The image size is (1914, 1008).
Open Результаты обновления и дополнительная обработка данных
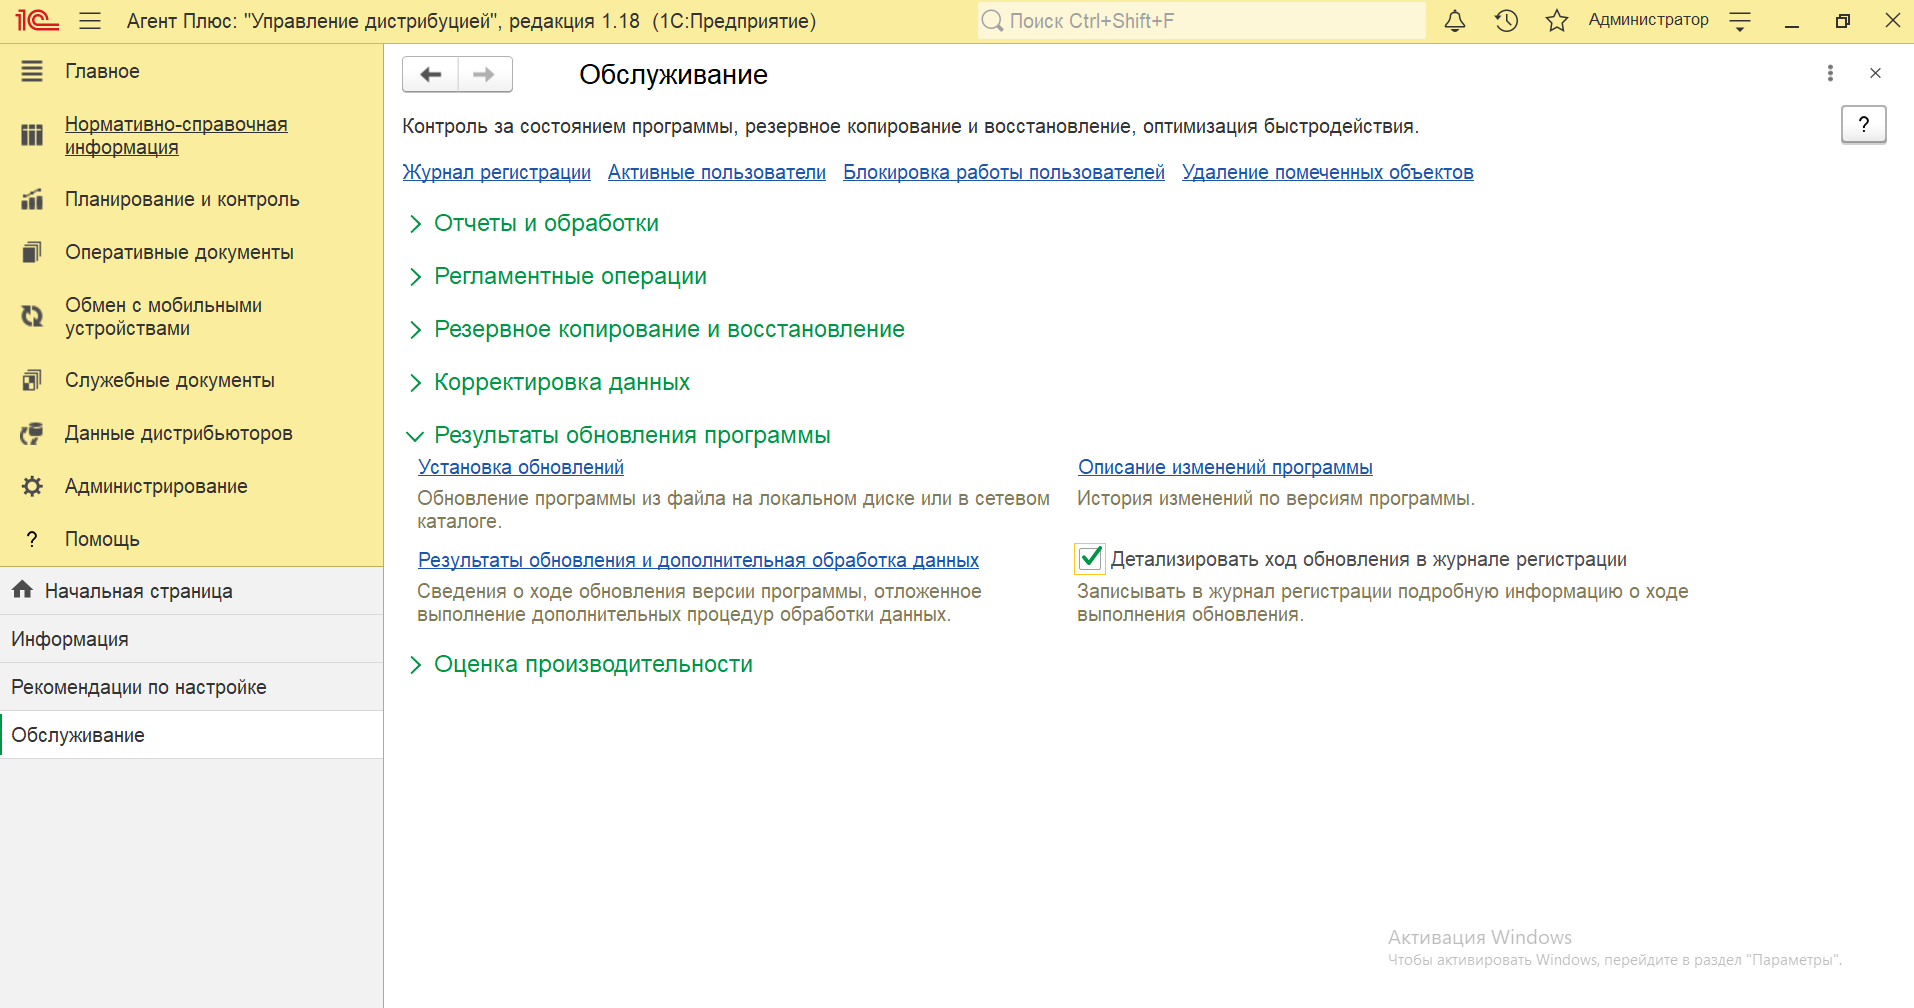click(698, 560)
